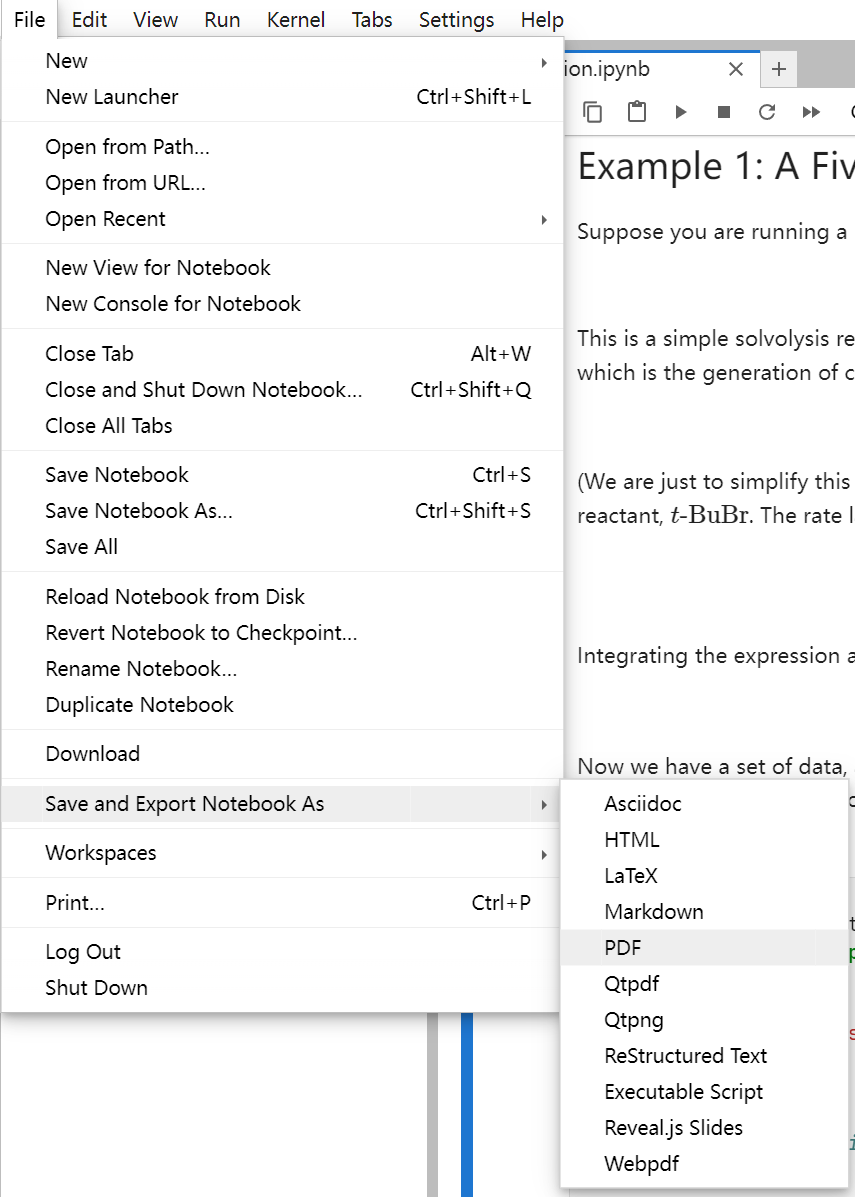This screenshot has height=1197, width=855.
Task: Export the notebook as Markdown
Action: [654, 911]
